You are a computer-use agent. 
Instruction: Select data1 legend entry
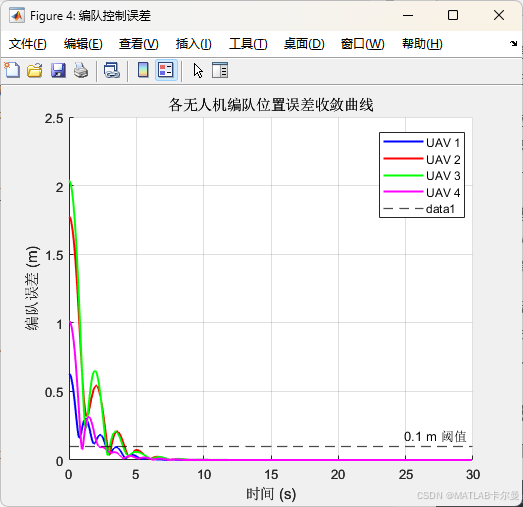click(x=419, y=209)
